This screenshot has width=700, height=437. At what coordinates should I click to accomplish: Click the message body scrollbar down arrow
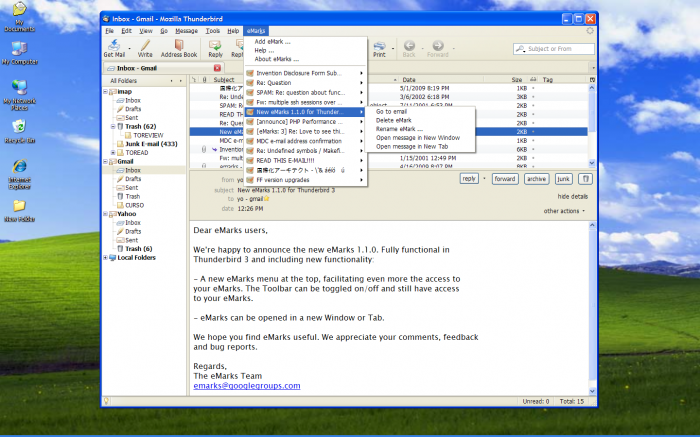(x=592, y=391)
